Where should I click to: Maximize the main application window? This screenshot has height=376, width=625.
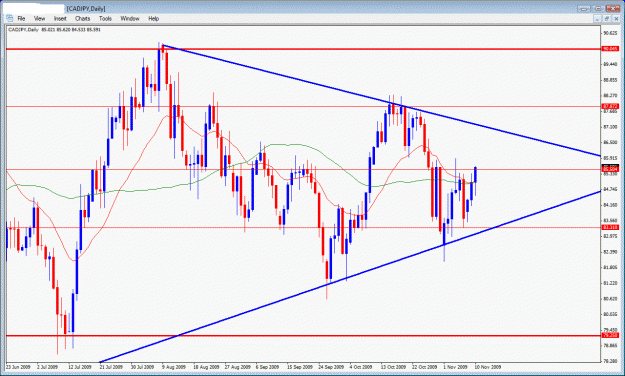(x=598, y=8)
